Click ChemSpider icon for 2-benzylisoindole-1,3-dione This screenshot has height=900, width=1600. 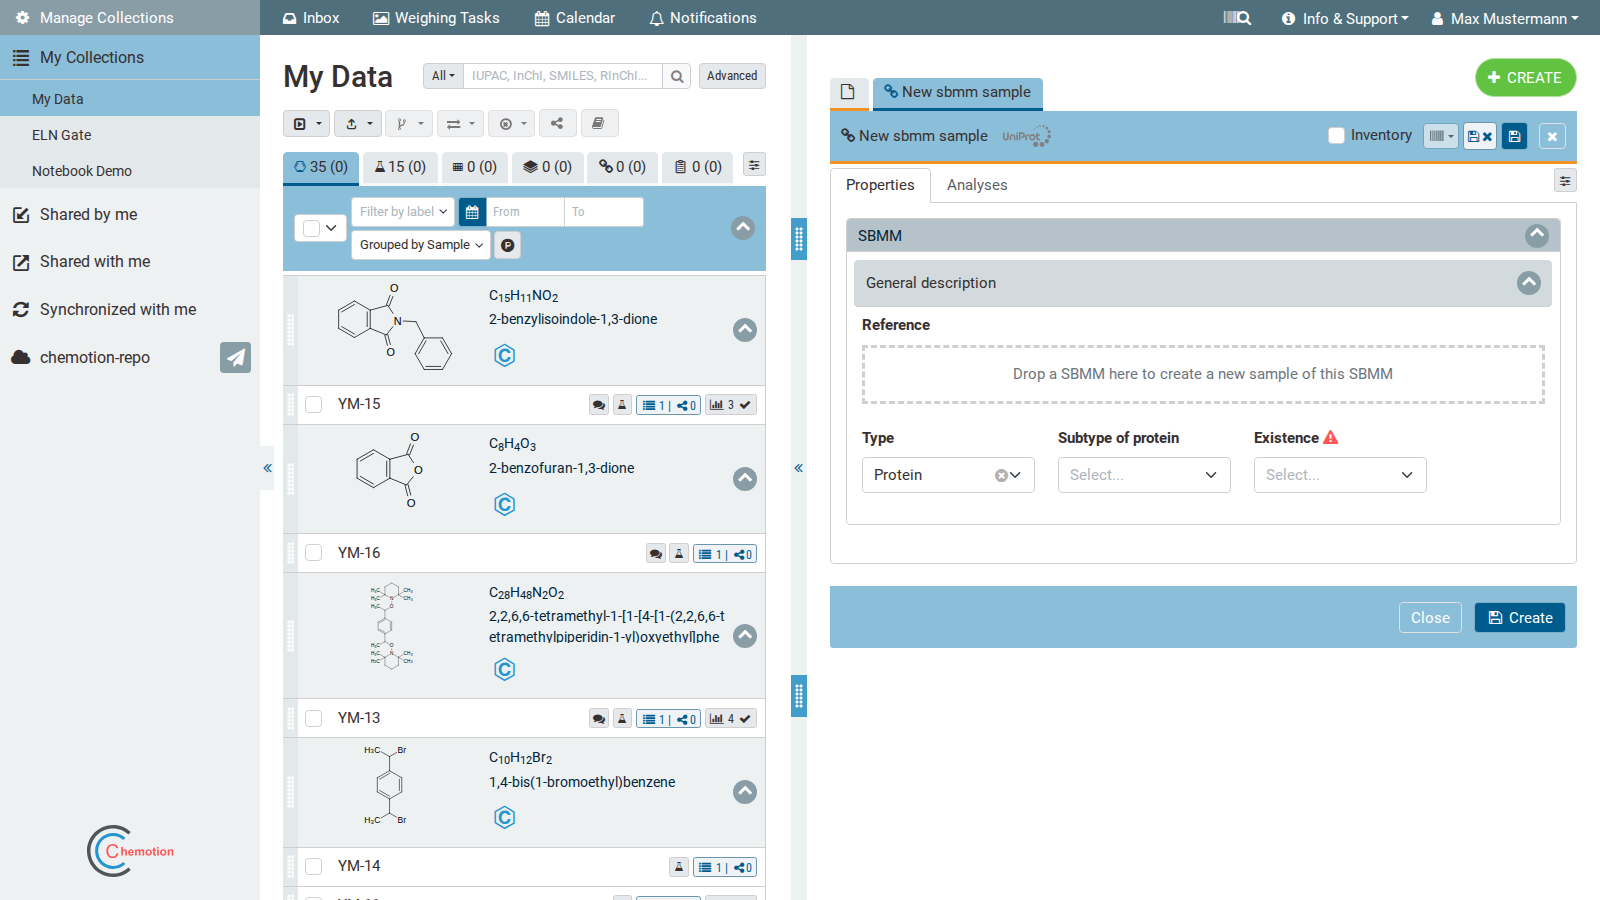point(505,356)
